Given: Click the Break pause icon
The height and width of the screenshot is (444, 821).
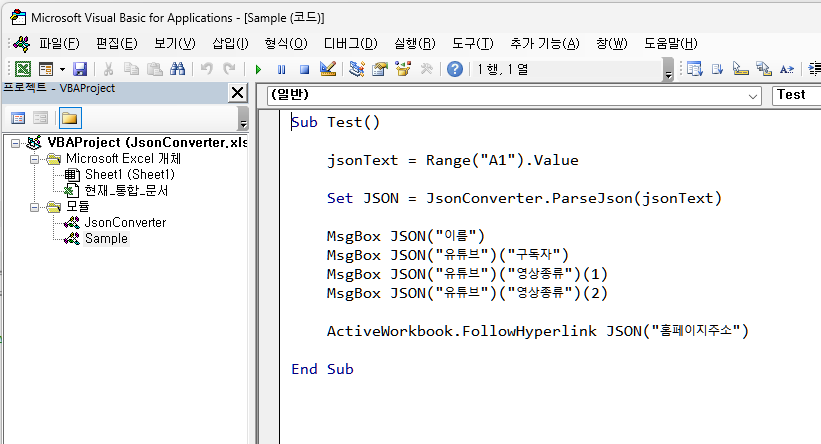Looking at the screenshot, I should (x=281, y=69).
